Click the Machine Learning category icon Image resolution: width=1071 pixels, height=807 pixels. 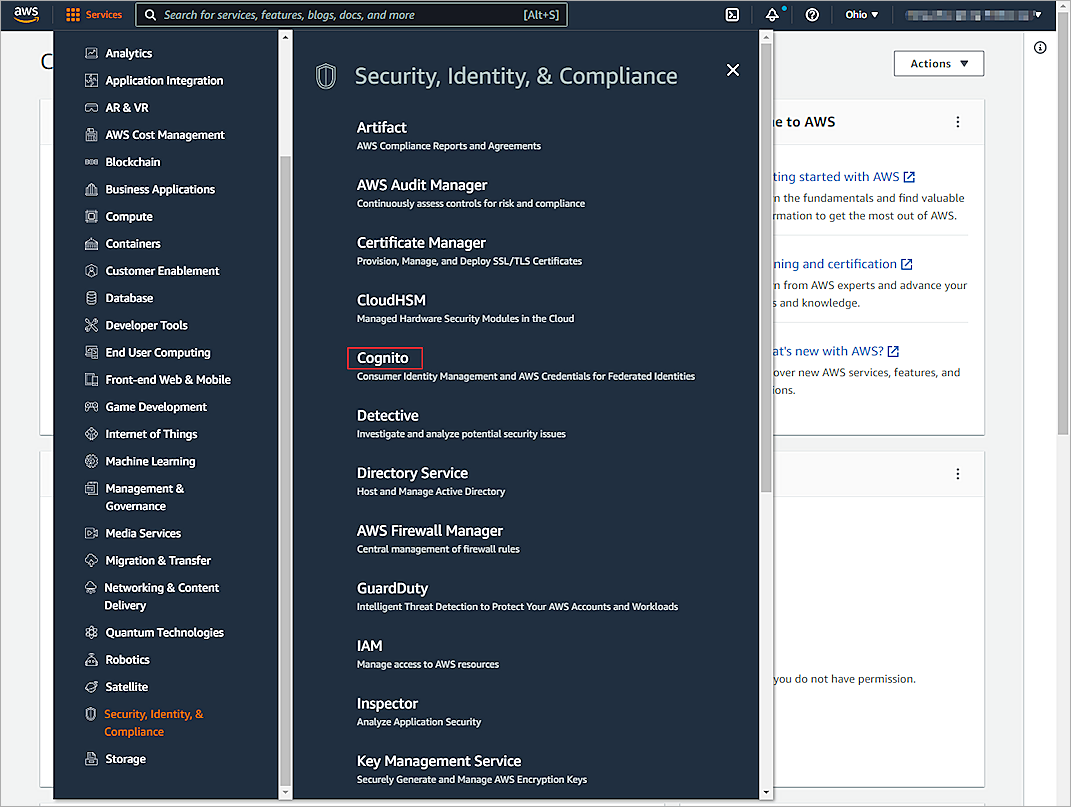tap(91, 461)
